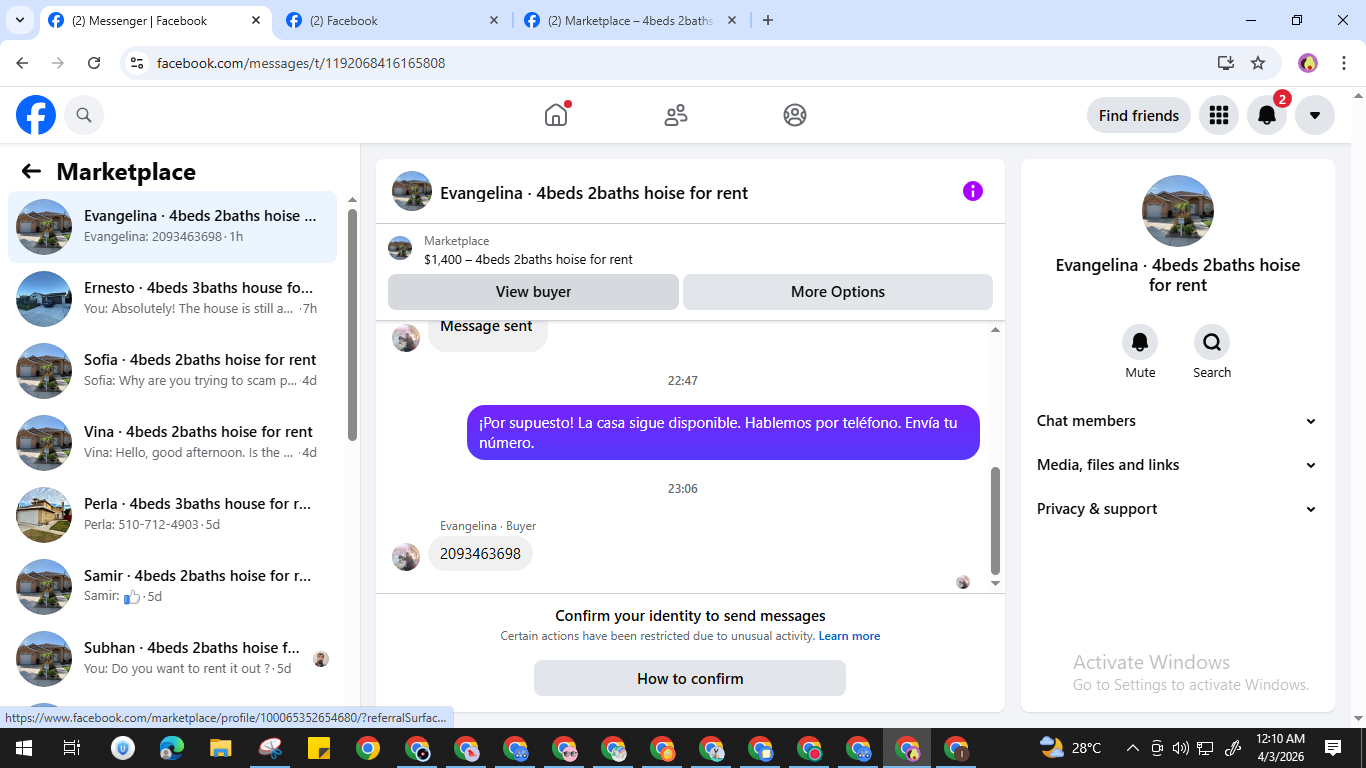The height and width of the screenshot is (768, 1366).
Task: Open the account dropdown arrow
Action: [x=1315, y=115]
